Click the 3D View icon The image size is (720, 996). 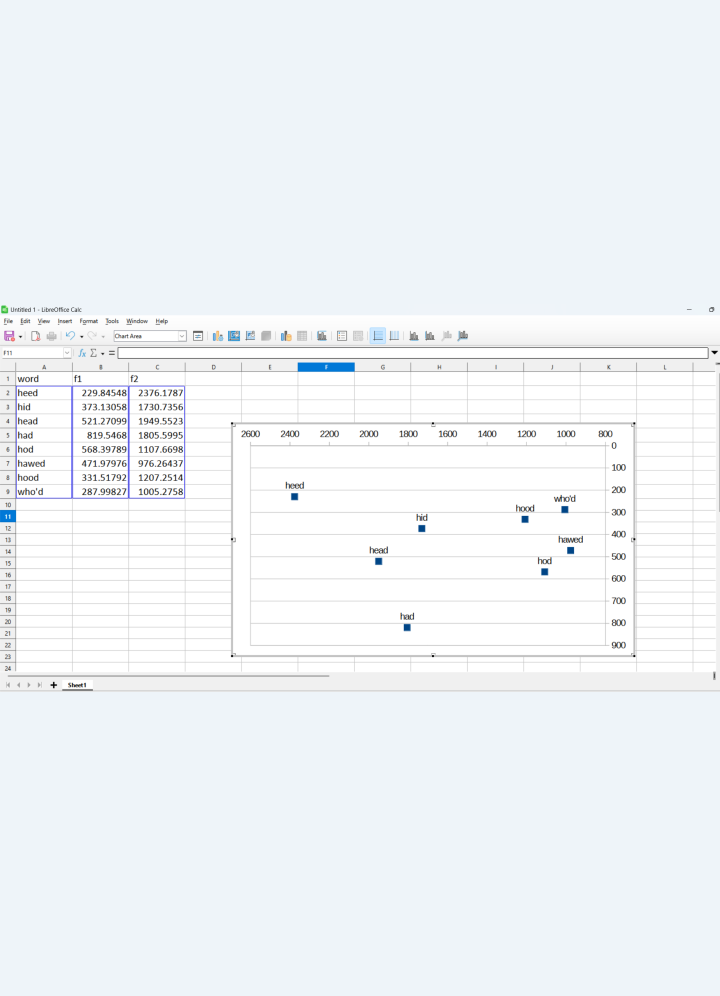pyautogui.click(x=266, y=336)
